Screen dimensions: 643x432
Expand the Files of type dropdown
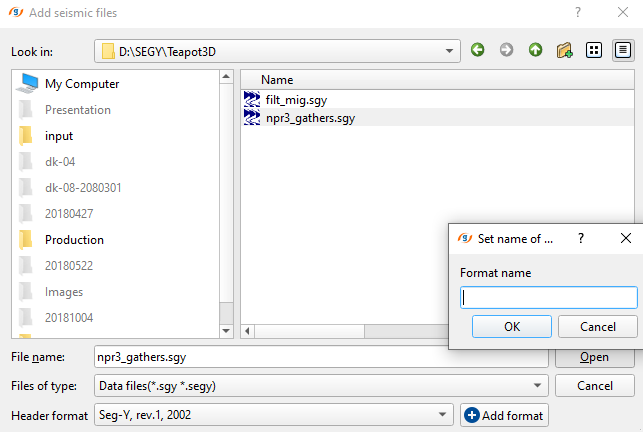pos(537,386)
